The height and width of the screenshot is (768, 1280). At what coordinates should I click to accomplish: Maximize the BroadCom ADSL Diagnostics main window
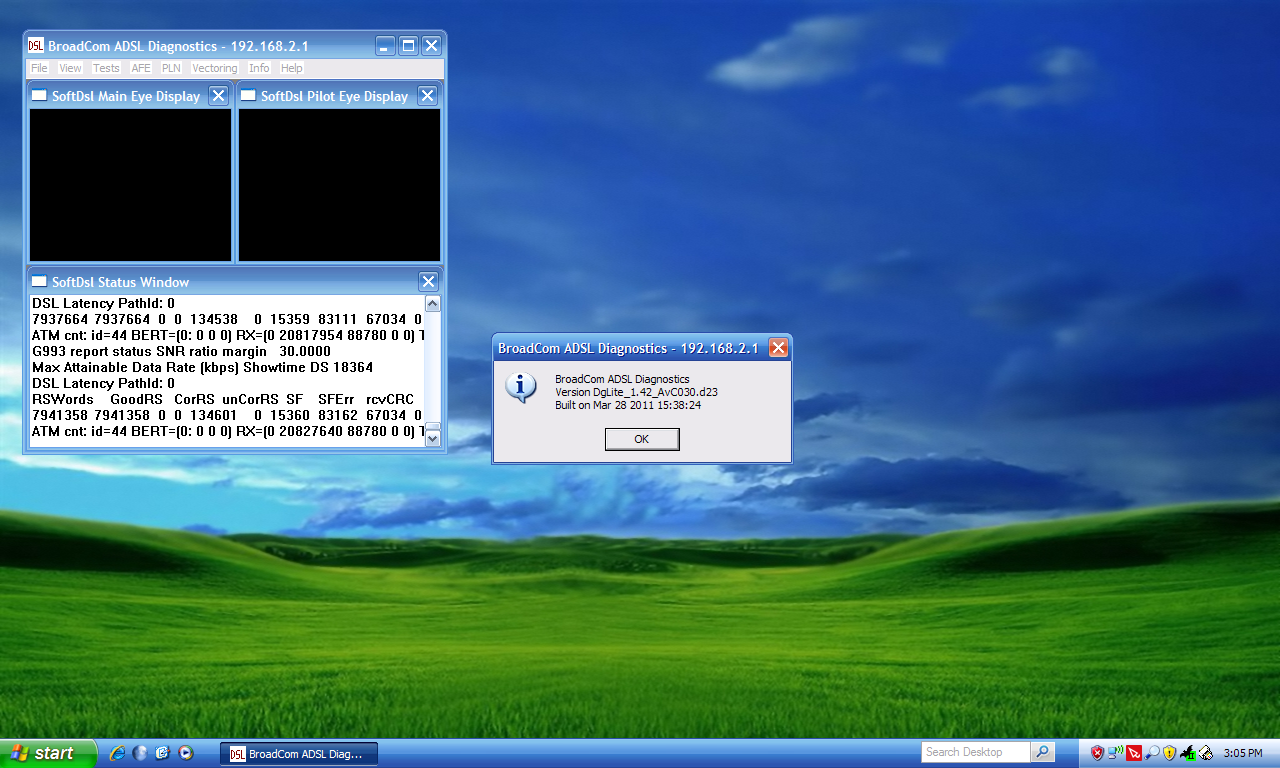[x=408, y=46]
